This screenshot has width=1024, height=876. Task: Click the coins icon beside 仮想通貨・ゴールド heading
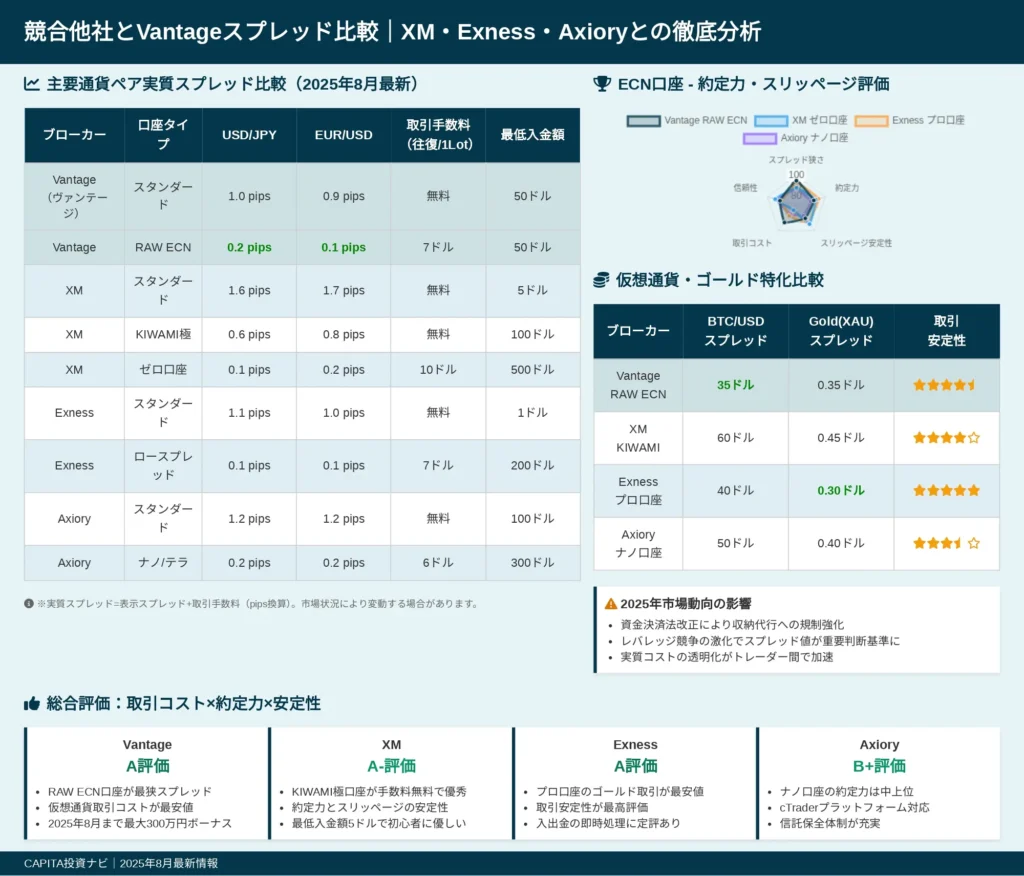point(601,280)
